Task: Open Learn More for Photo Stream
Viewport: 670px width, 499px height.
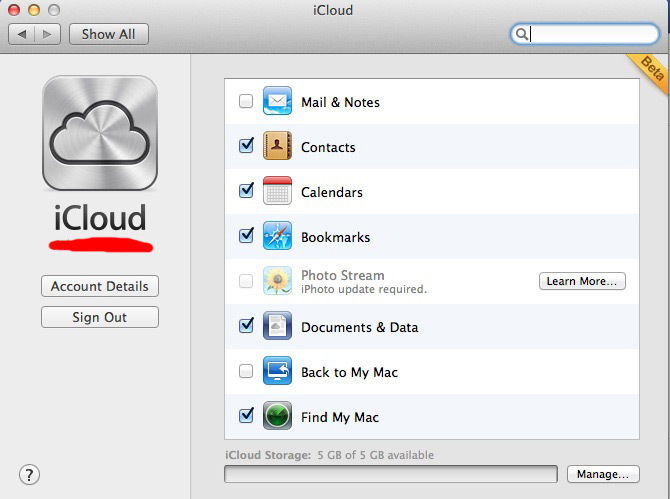Action: 582,281
